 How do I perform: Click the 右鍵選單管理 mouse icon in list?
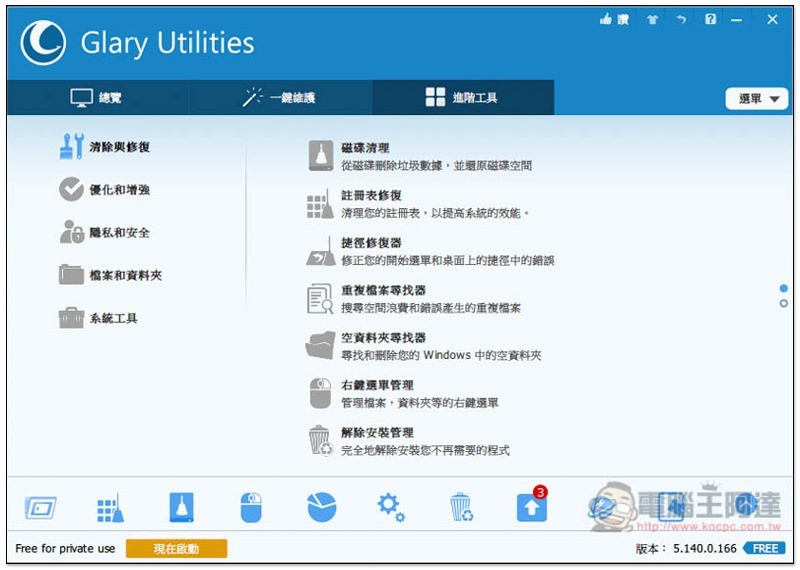[320, 393]
